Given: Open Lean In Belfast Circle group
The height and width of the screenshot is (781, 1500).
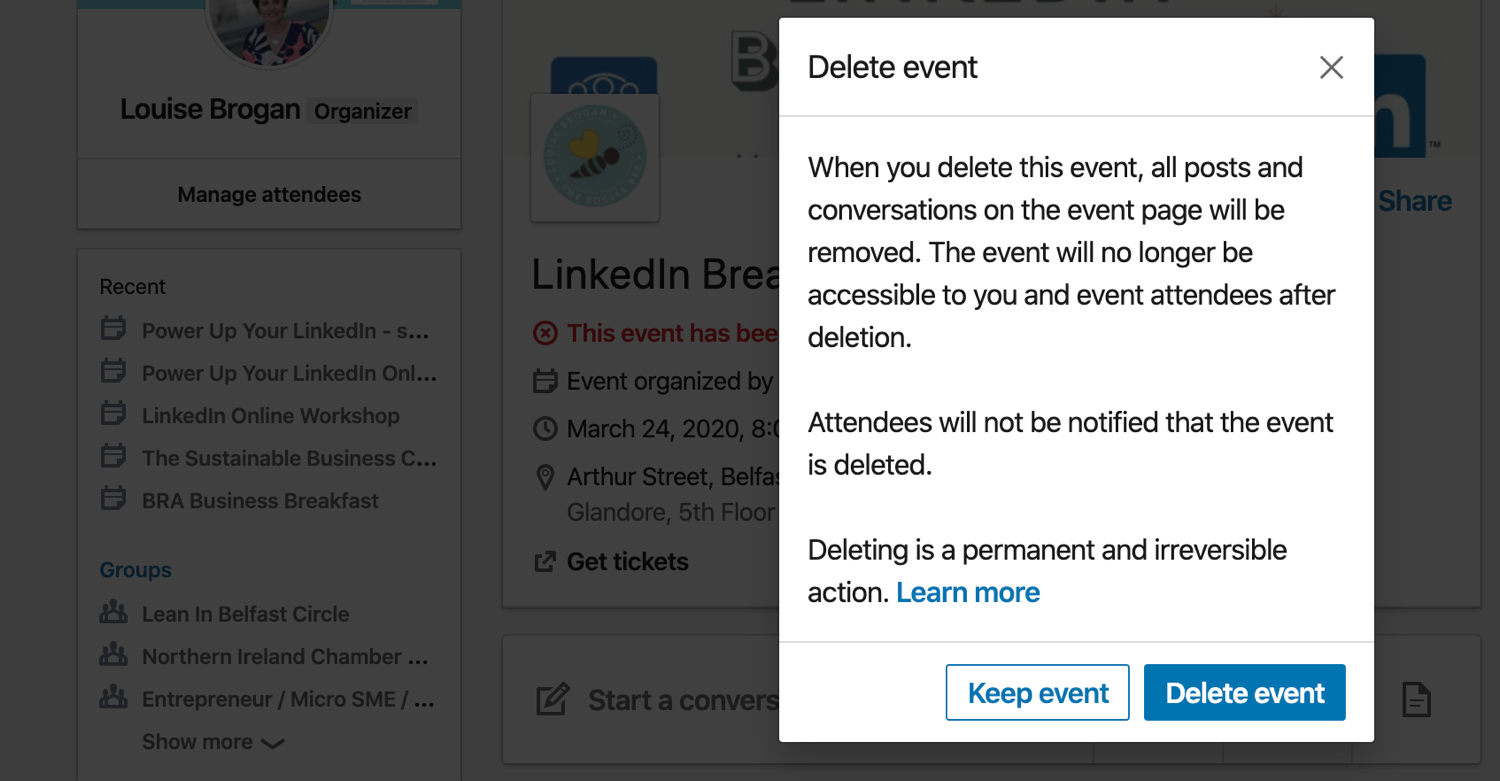Looking at the screenshot, I should coord(245,614).
